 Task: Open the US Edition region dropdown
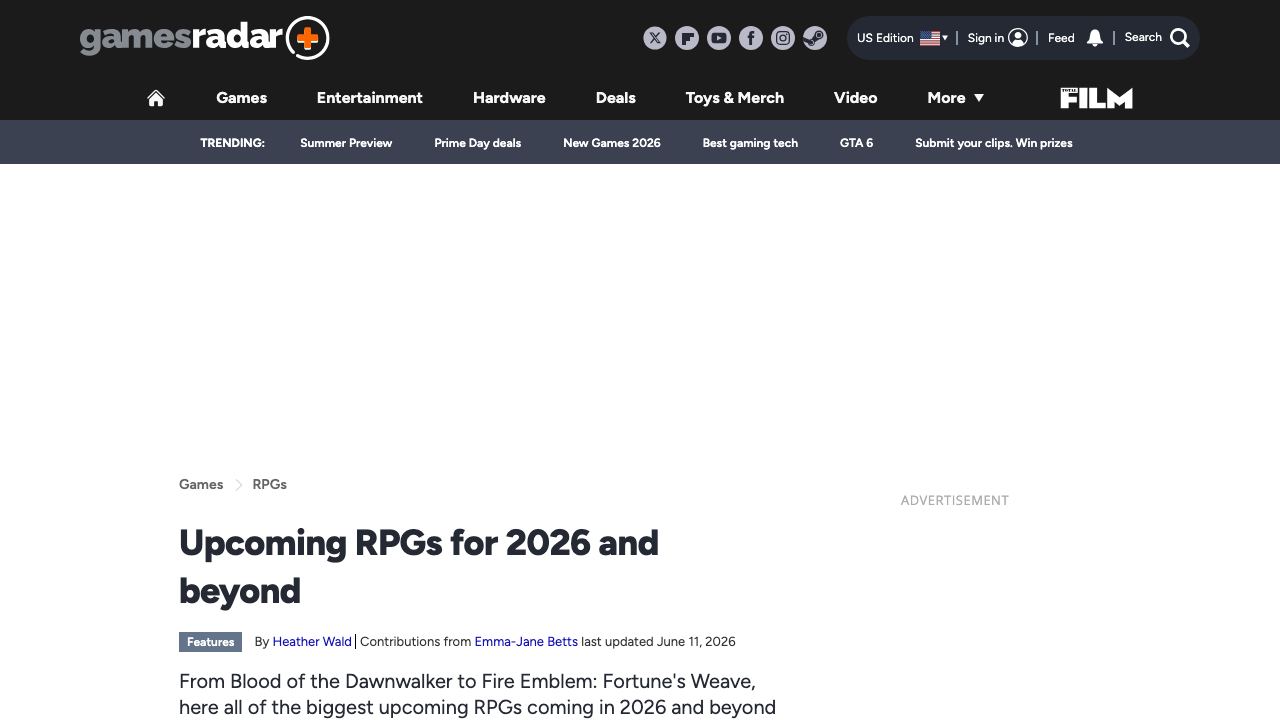coord(902,38)
